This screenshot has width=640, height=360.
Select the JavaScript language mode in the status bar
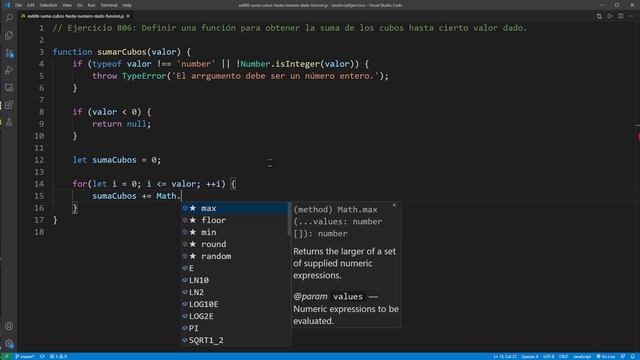(582, 356)
